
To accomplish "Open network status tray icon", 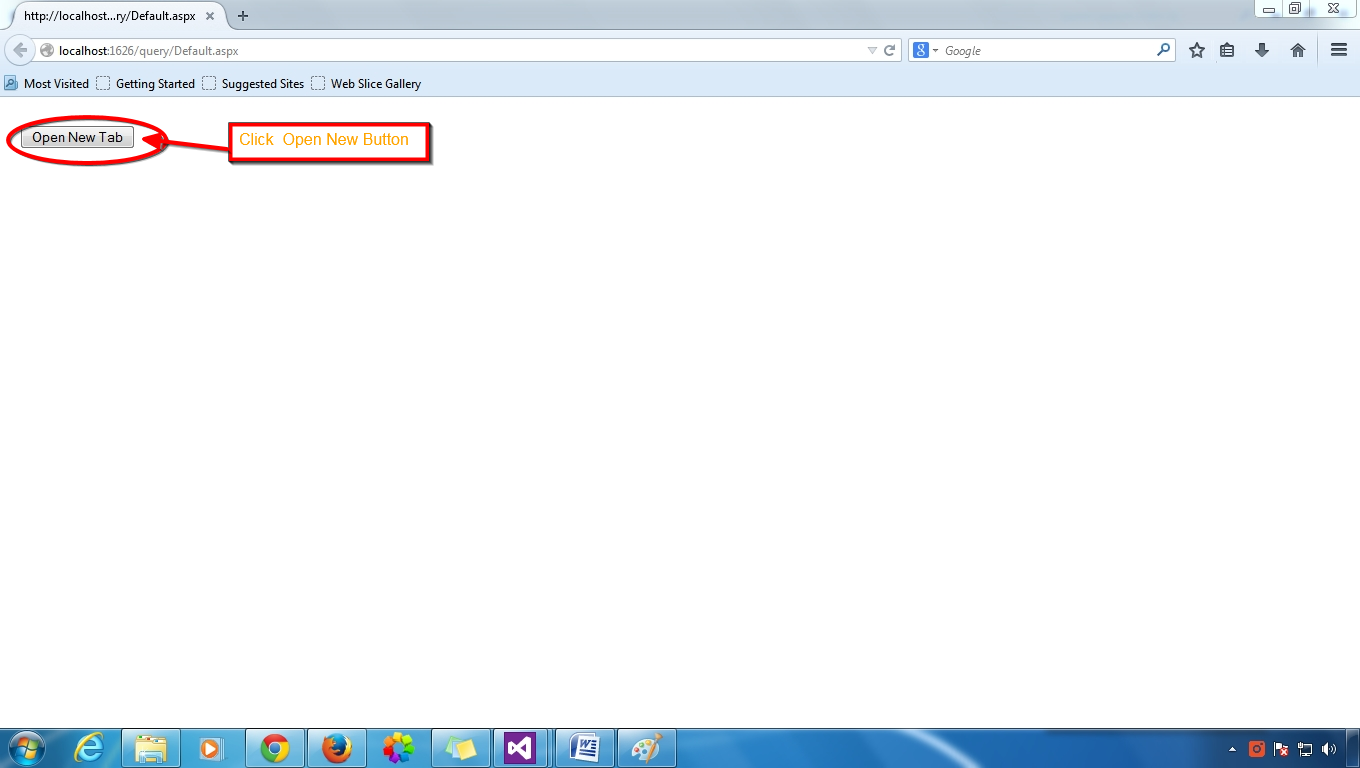I will [x=1305, y=749].
